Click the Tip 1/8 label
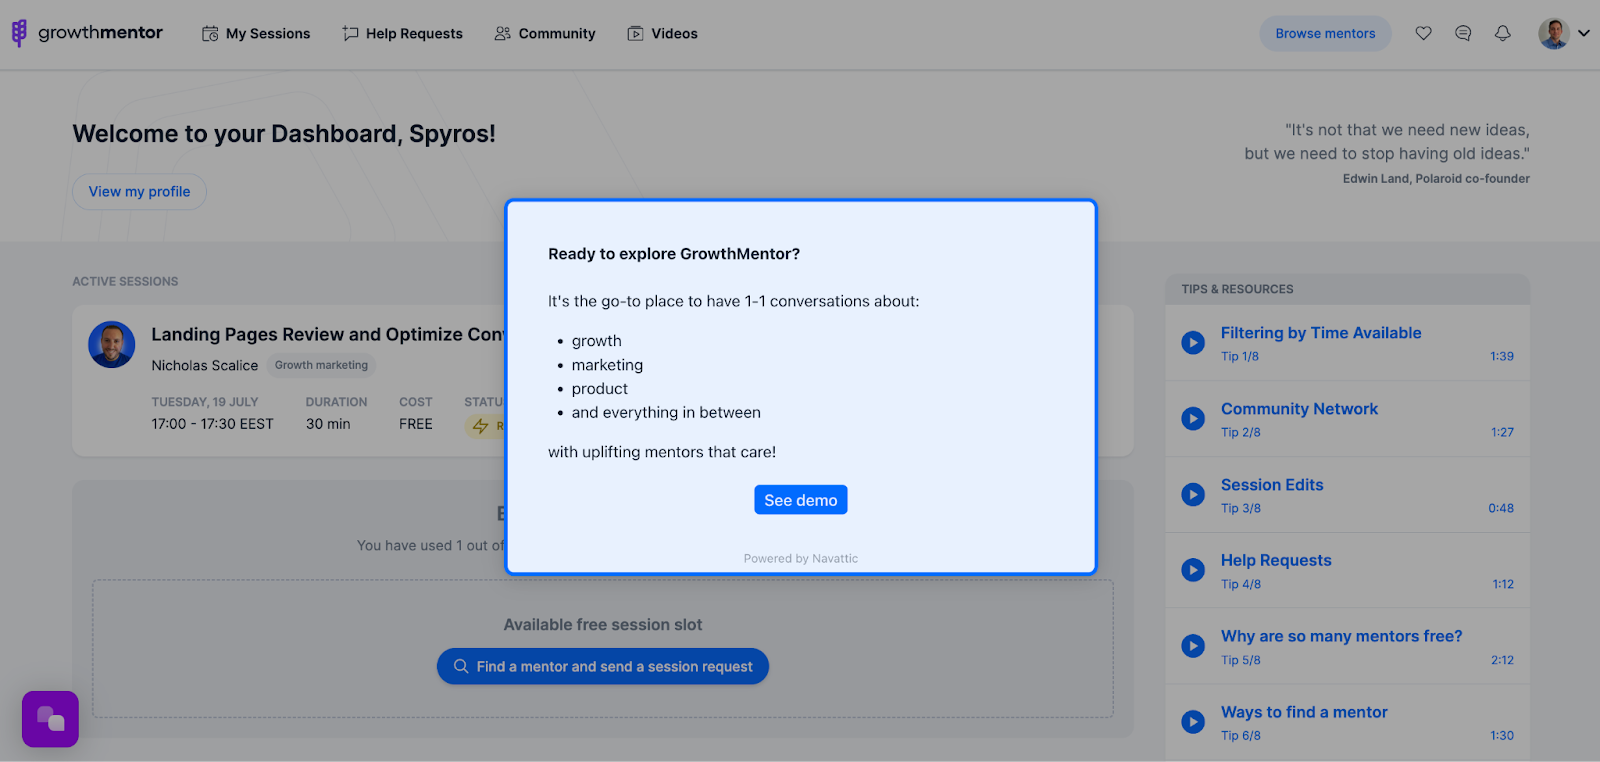 1240,356
